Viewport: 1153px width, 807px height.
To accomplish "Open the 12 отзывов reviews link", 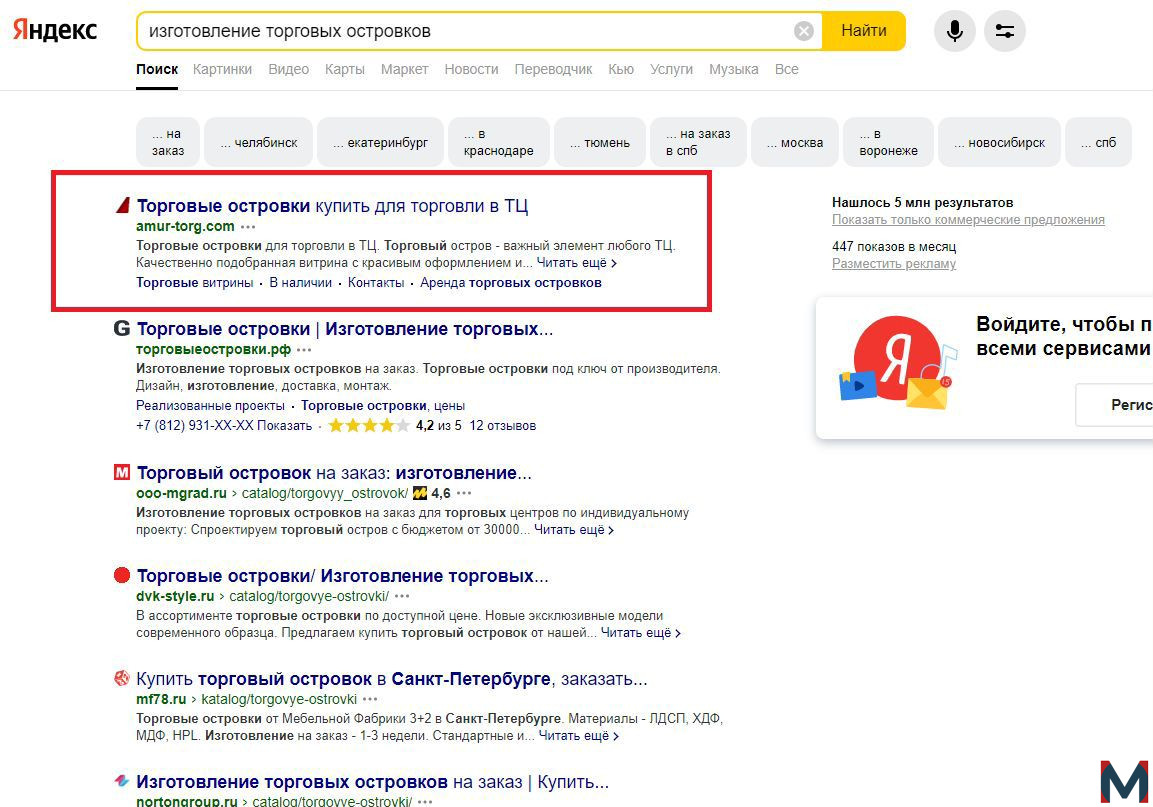I will click(x=503, y=425).
